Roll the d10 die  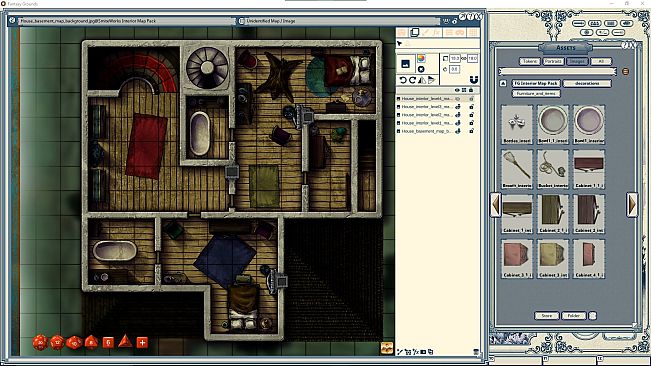[74, 342]
